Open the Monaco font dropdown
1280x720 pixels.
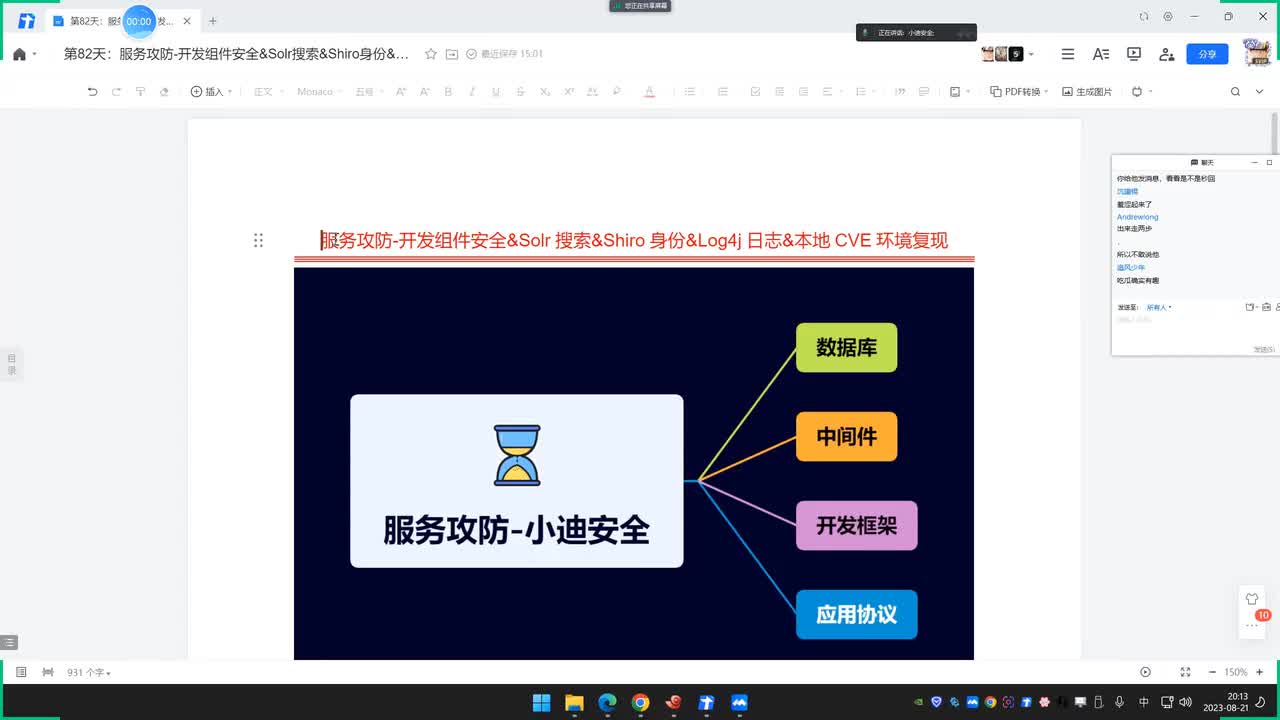tap(319, 91)
